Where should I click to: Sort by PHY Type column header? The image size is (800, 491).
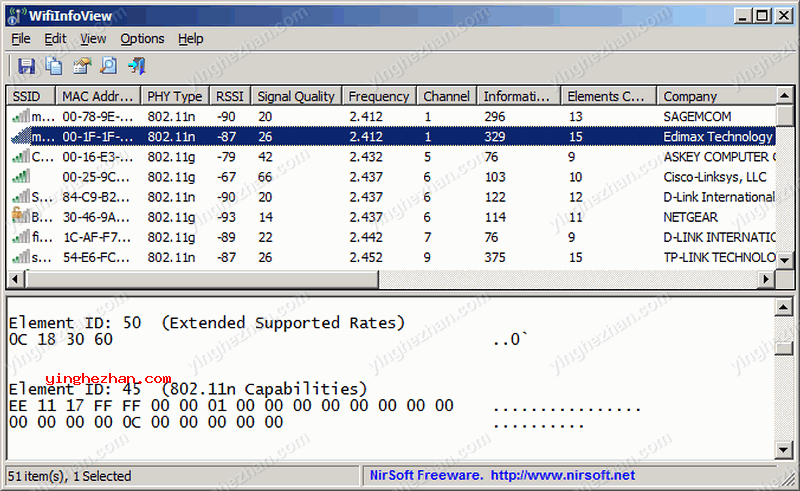(175, 96)
